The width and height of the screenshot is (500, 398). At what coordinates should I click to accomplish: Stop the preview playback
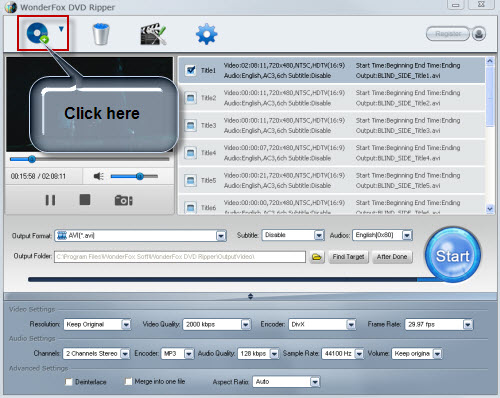coord(85,200)
